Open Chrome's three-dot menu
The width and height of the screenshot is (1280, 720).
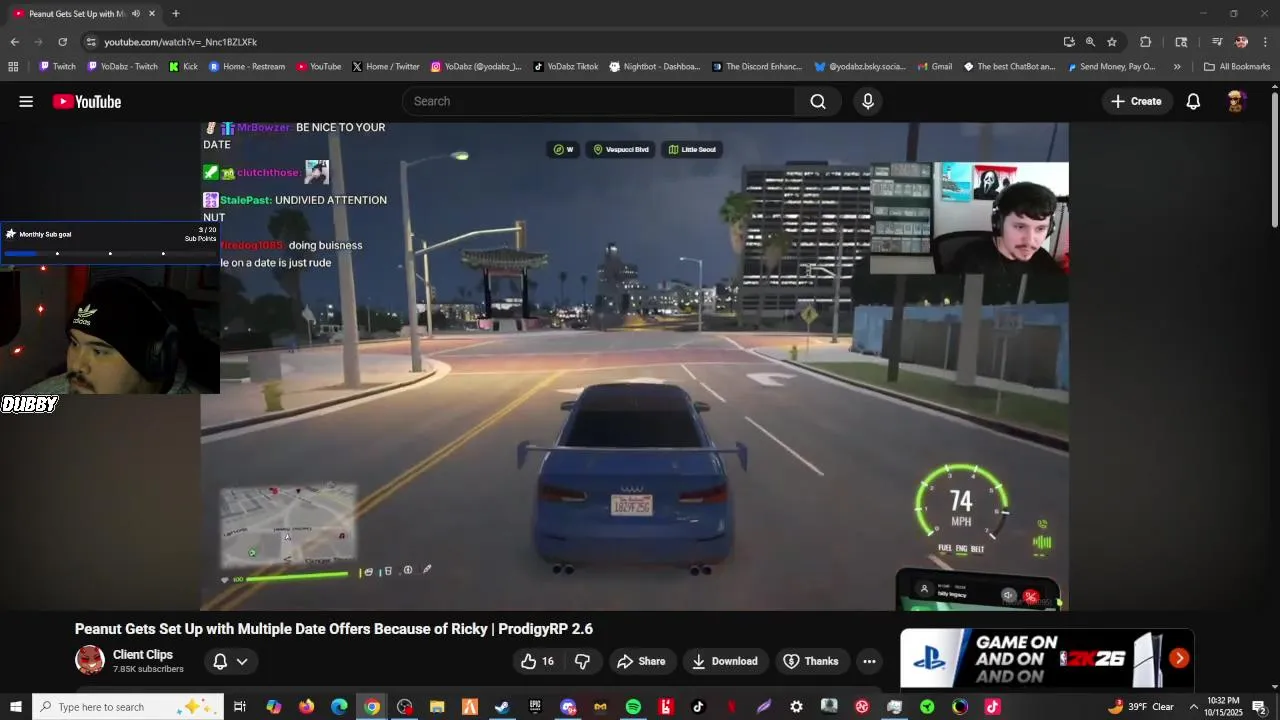pyautogui.click(x=1265, y=42)
